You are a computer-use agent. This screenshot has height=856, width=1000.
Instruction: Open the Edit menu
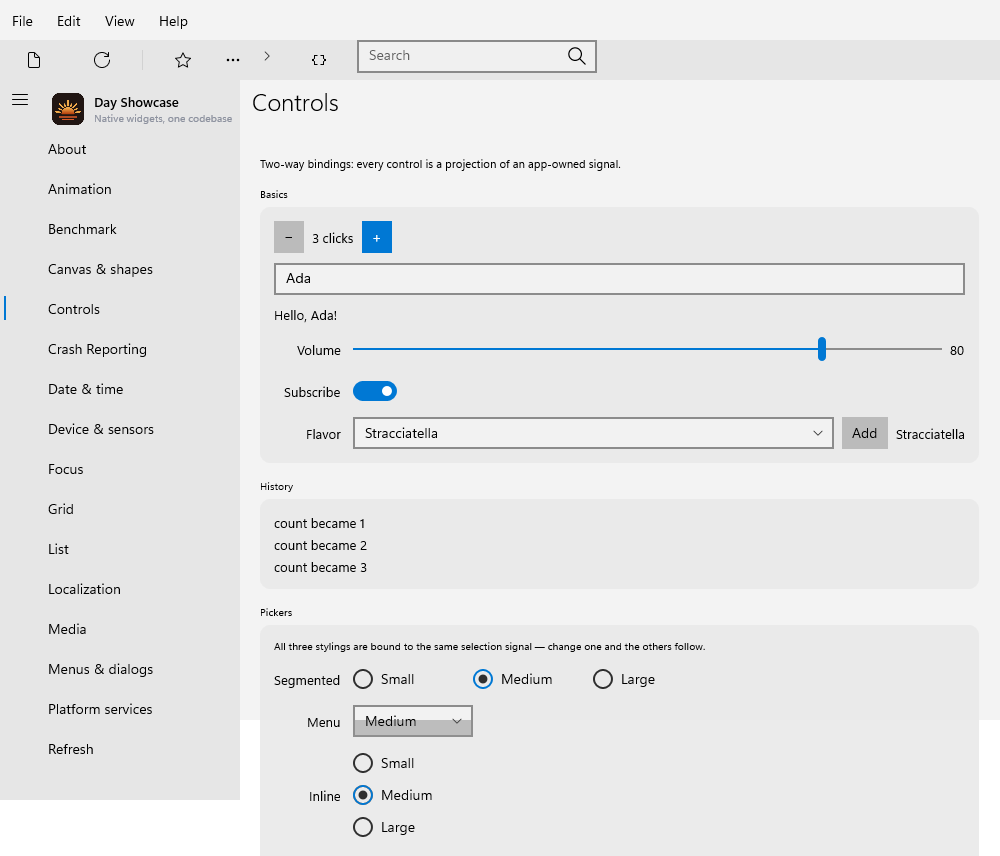68,21
